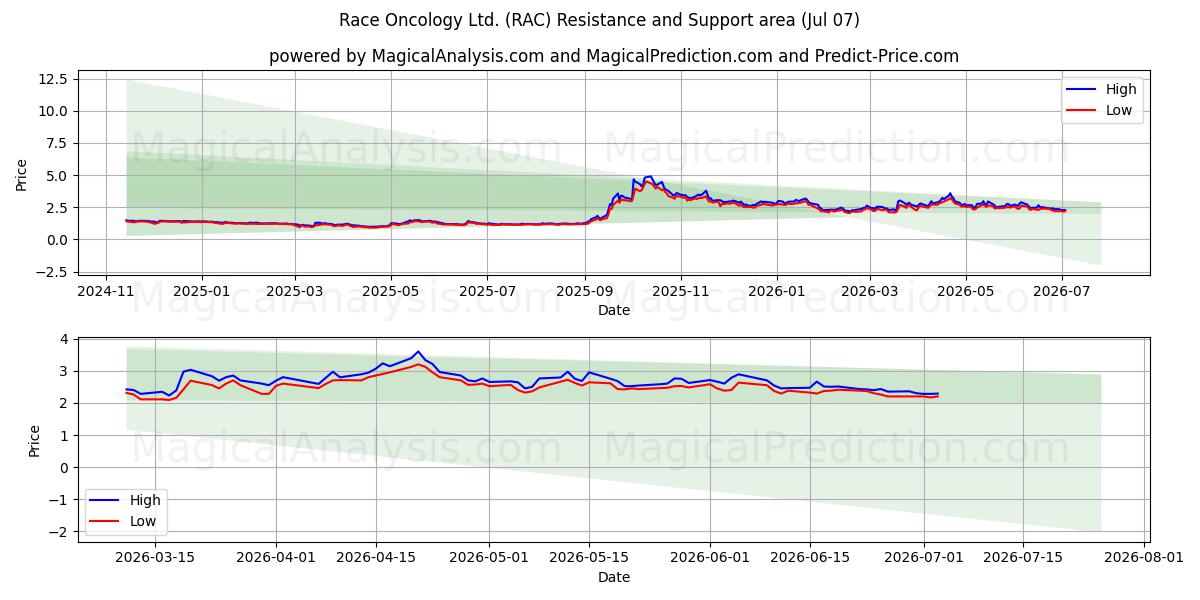The height and width of the screenshot is (600, 1200).
Task: Click the '2026-07' x-axis label on top chart
Action: click(x=1061, y=291)
